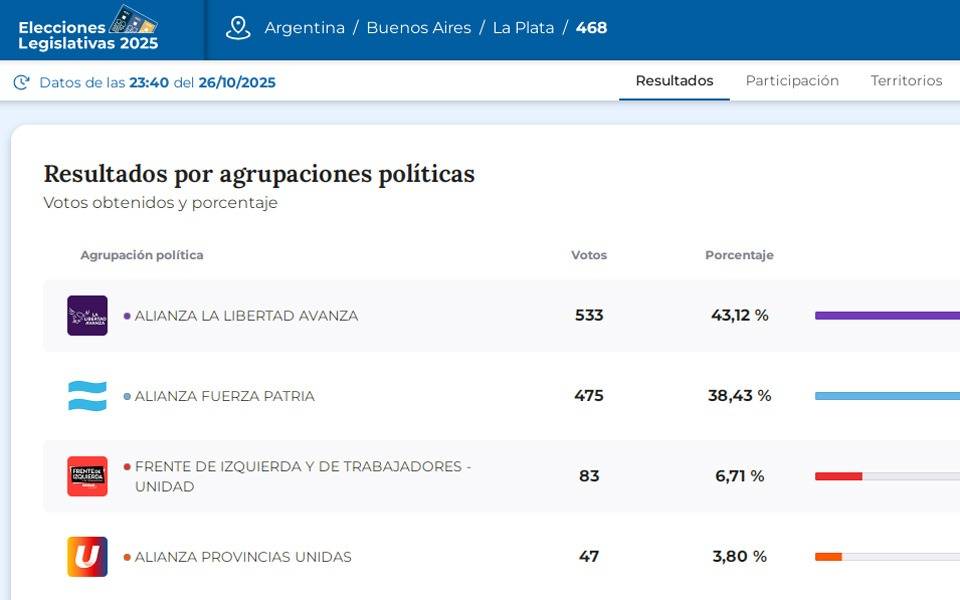This screenshot has height=600, width=960.
Task: Click the location pin icon
Action: pyautogui.click(x=238, y=28)
